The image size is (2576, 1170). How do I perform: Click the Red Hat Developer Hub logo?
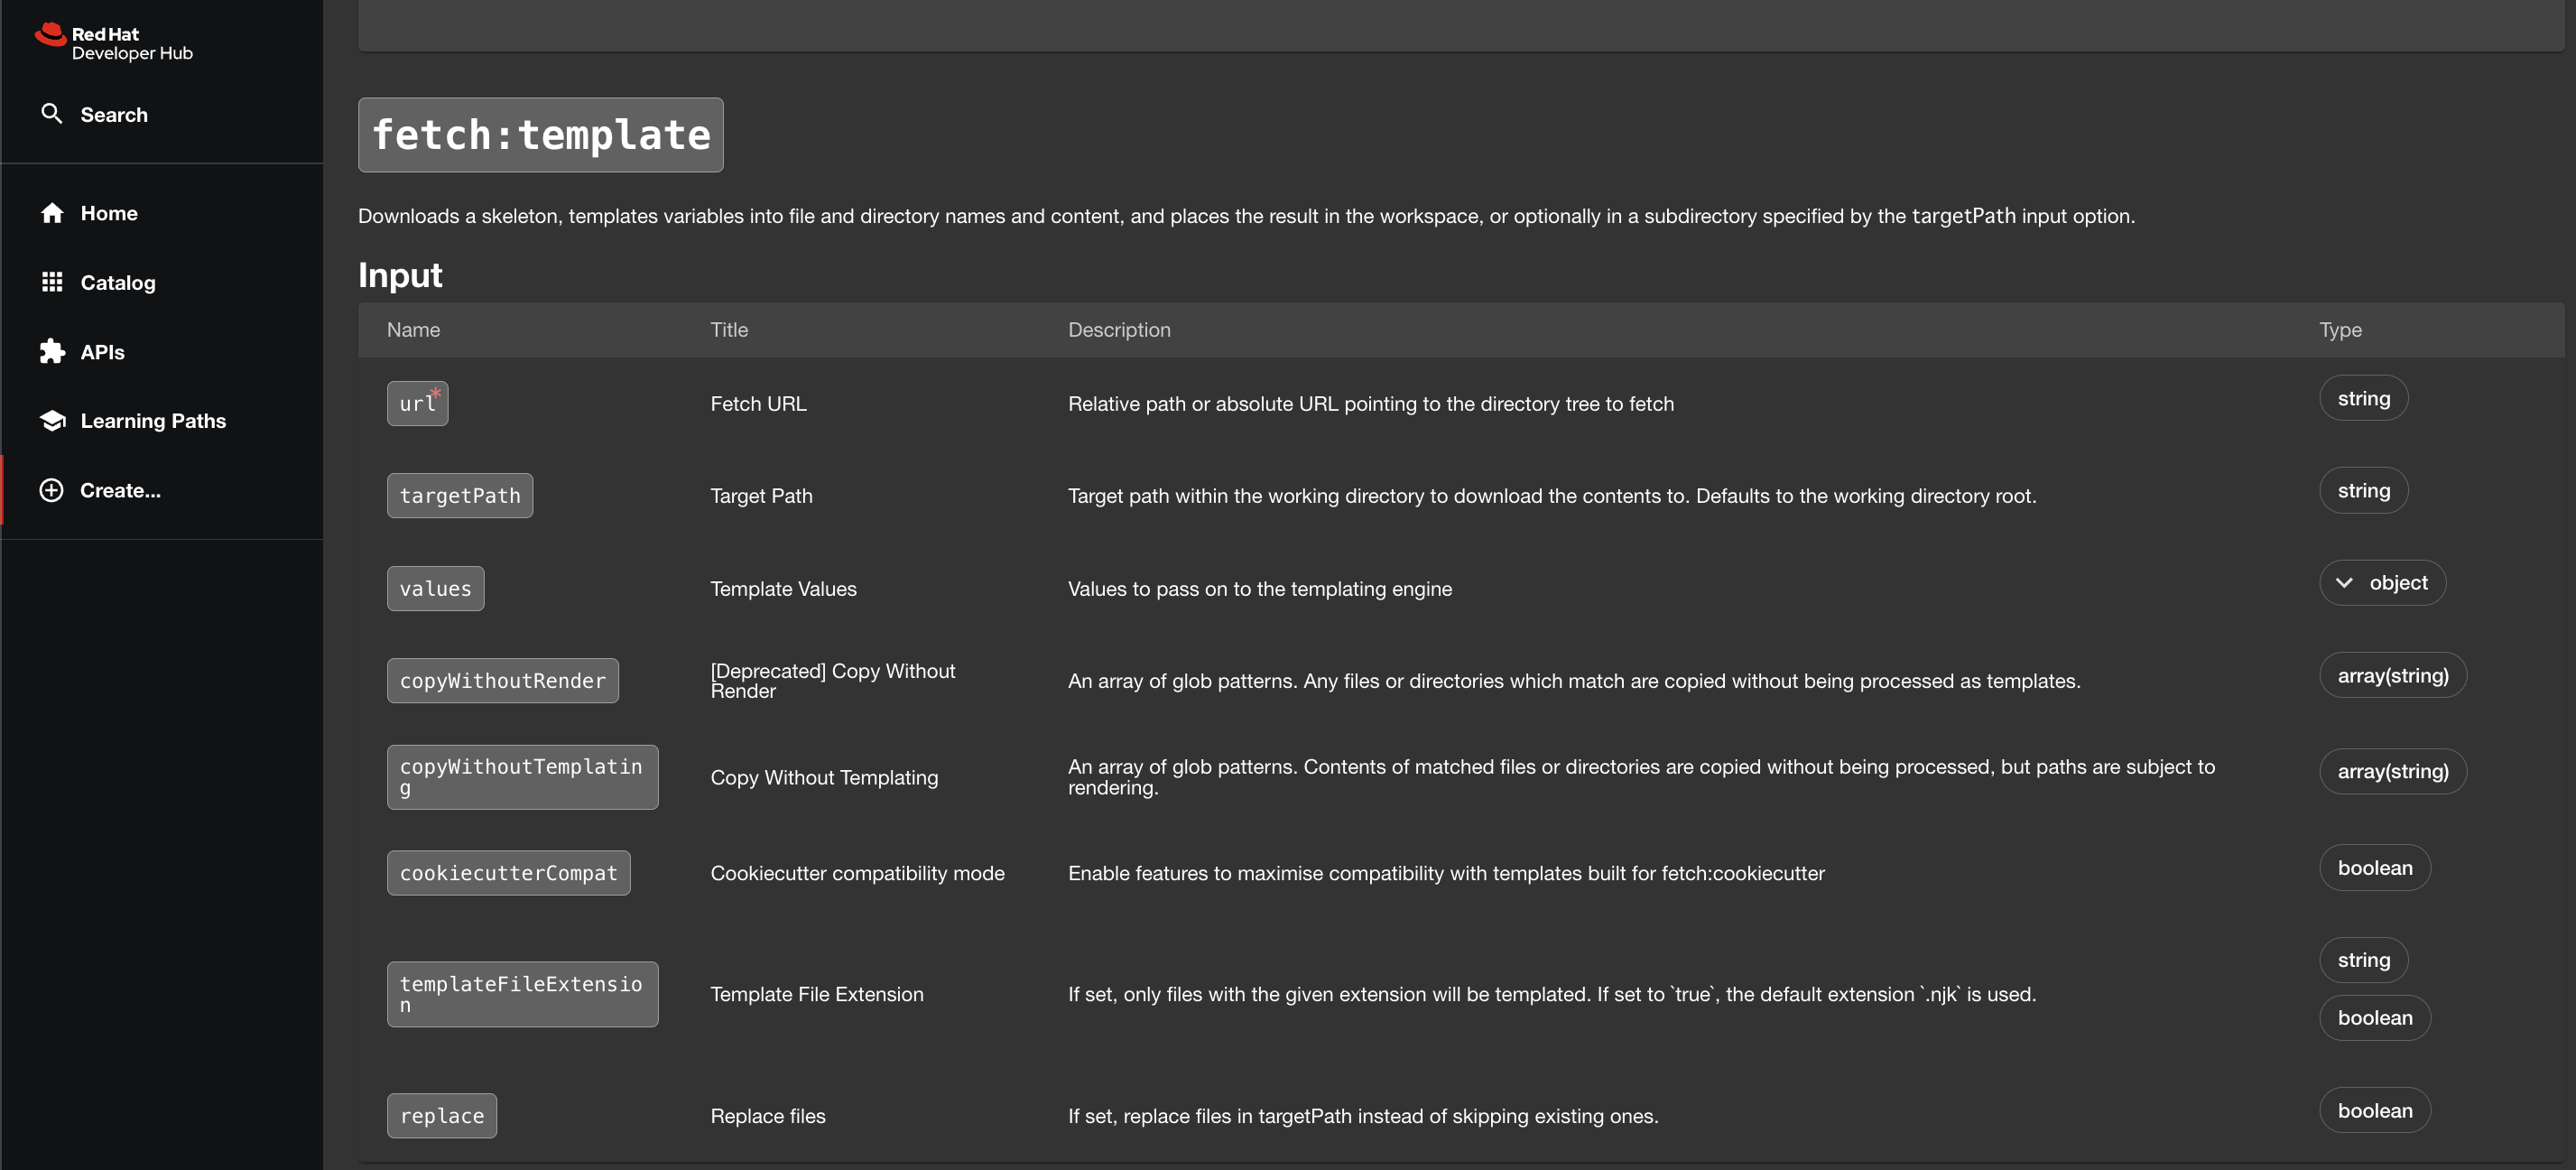tap(113, 42)
